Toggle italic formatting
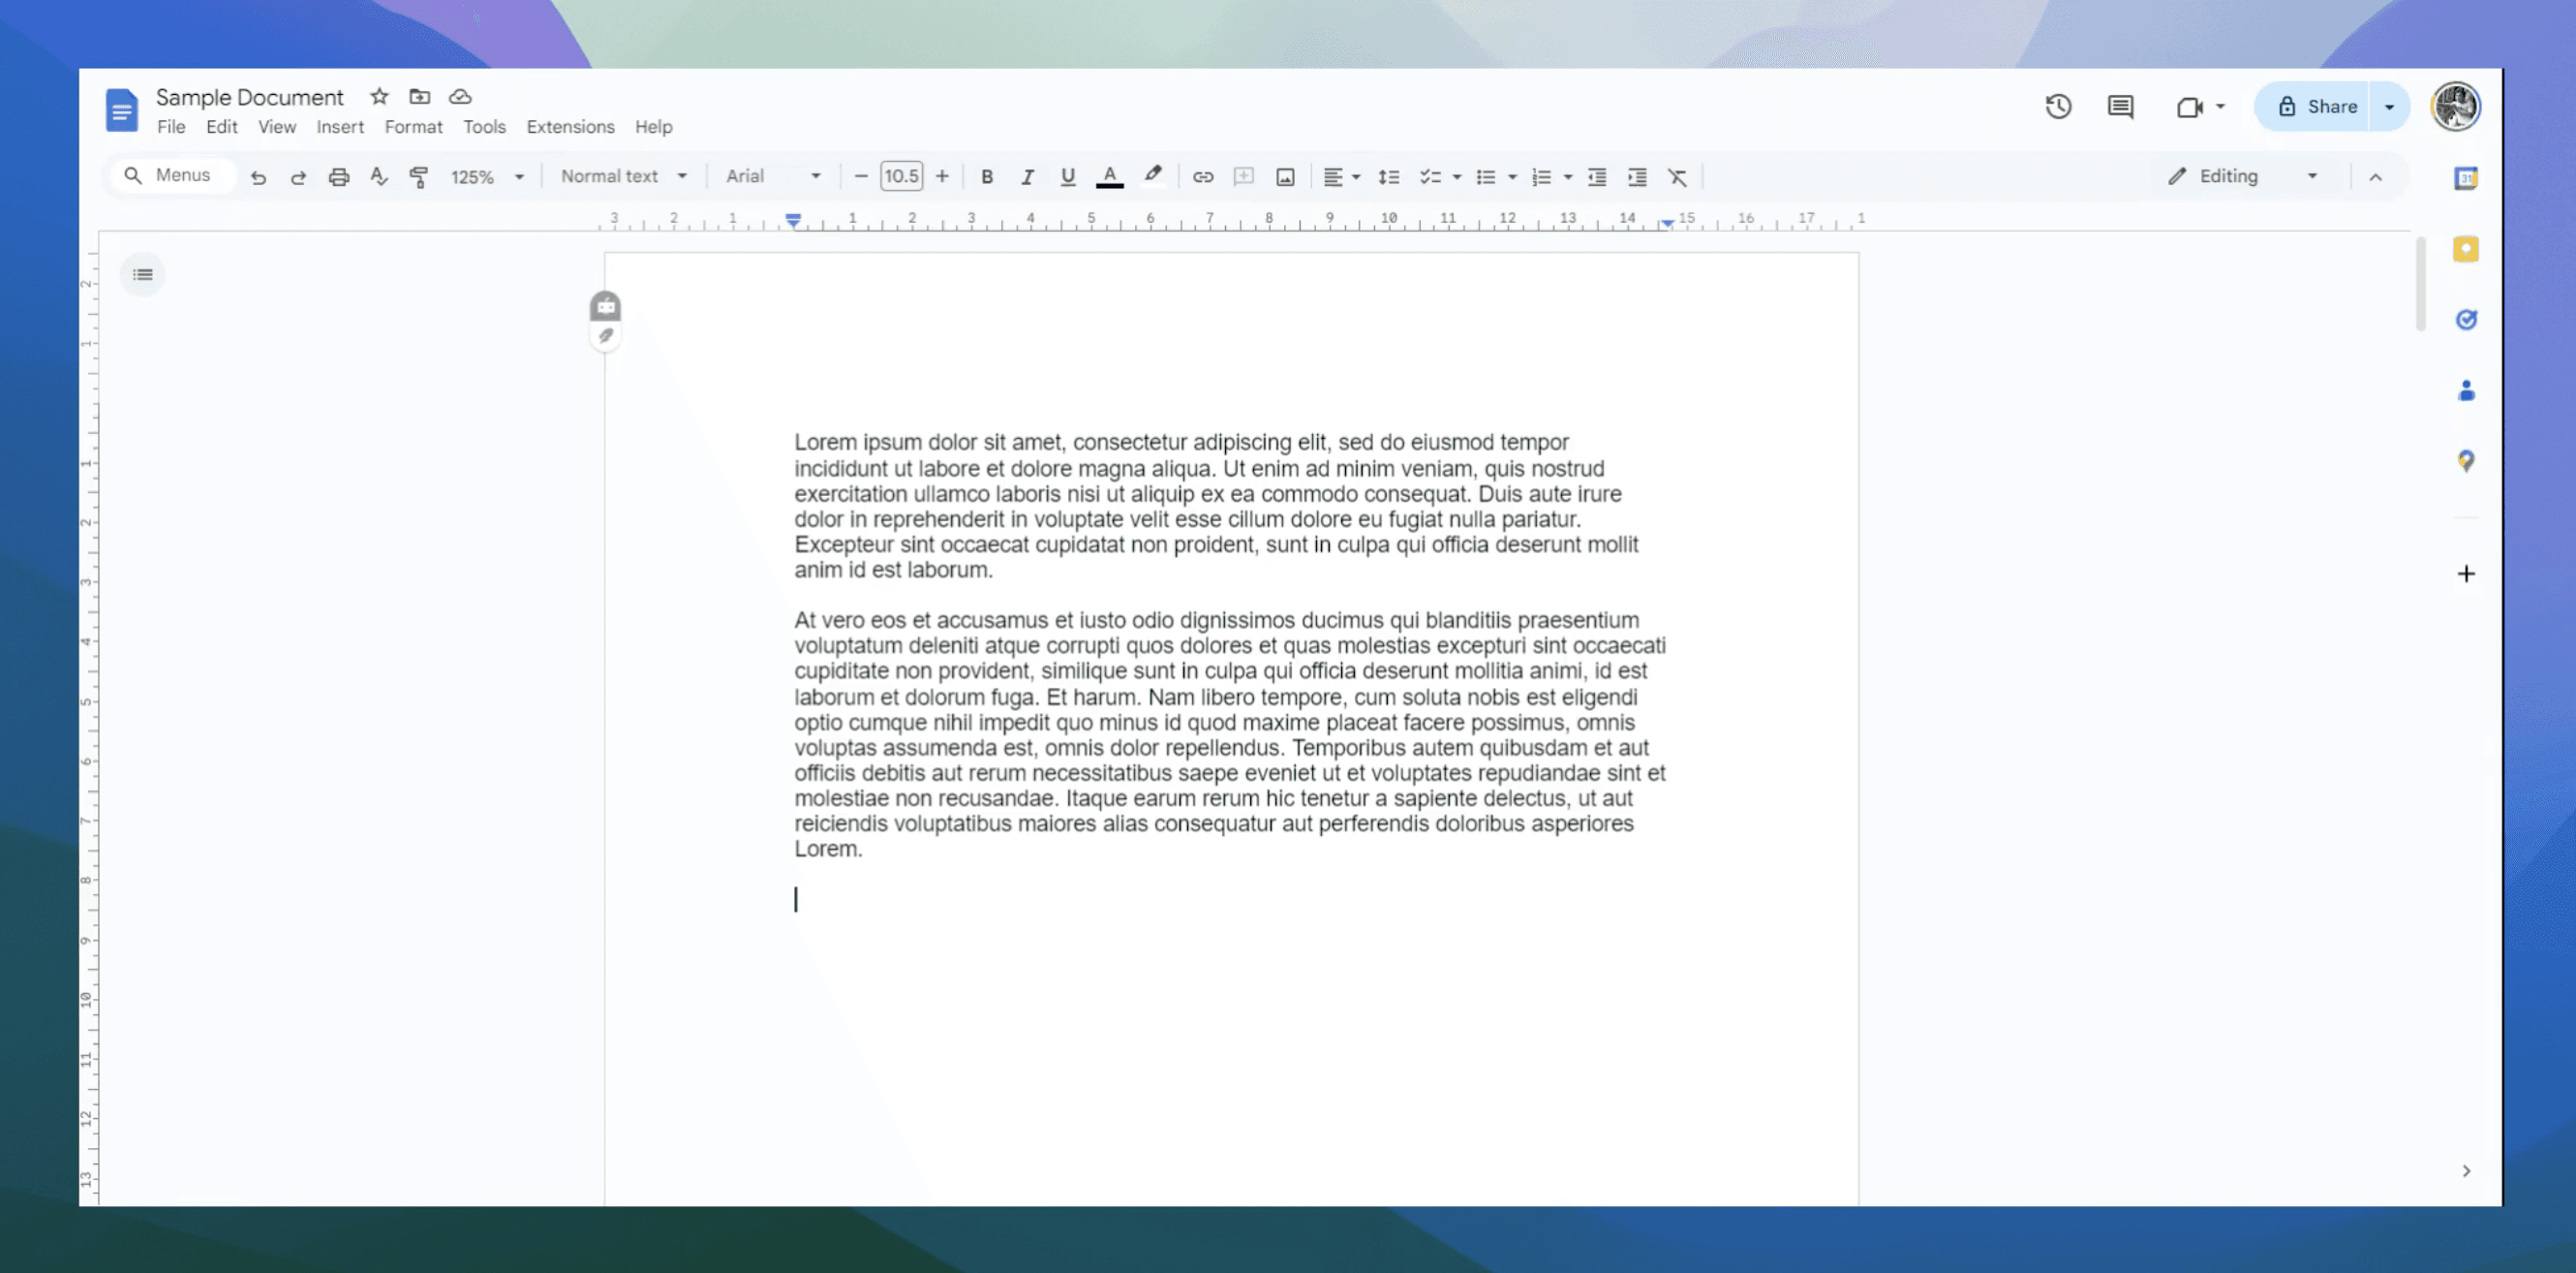 click(1027, 176)
